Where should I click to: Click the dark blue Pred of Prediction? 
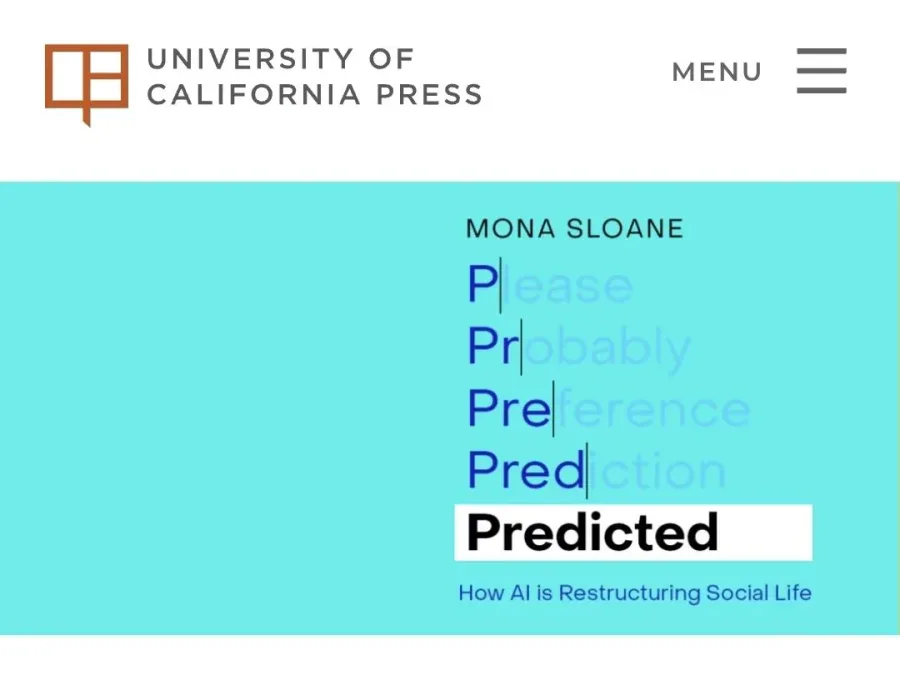point(526,470)
